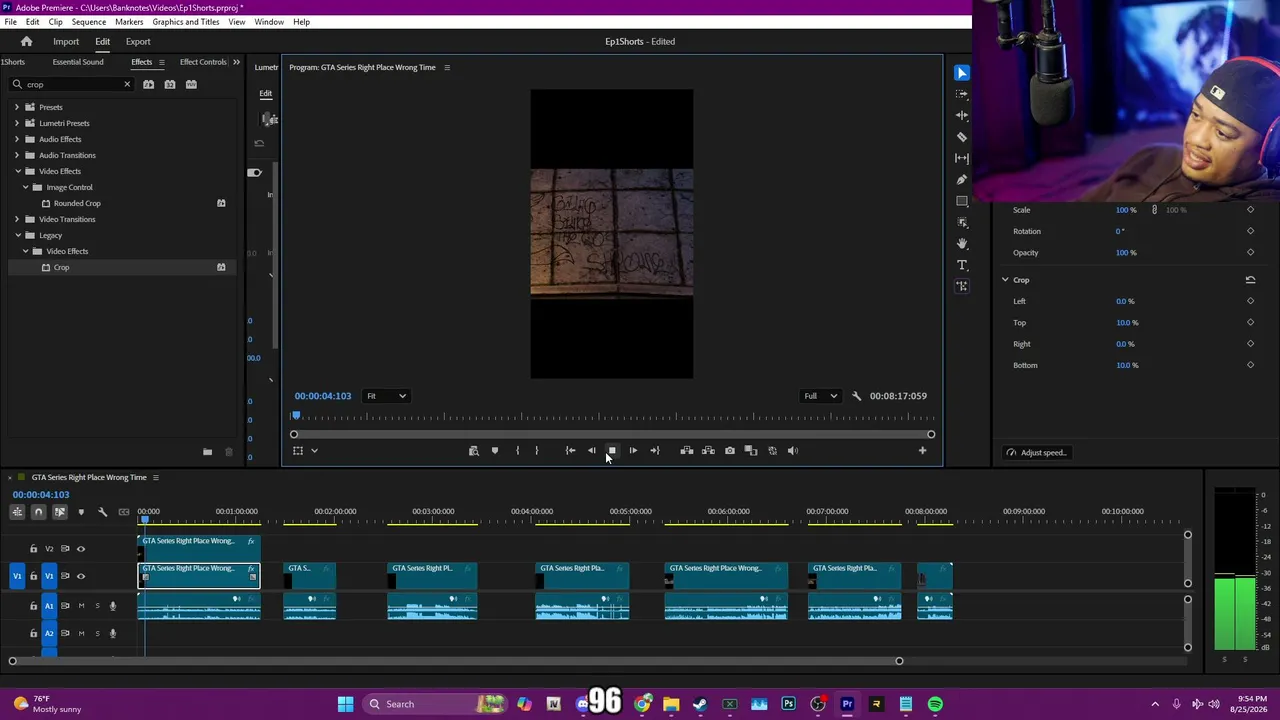
Task: Filter effects by 32-bit color badge
Action: point(170,84)
